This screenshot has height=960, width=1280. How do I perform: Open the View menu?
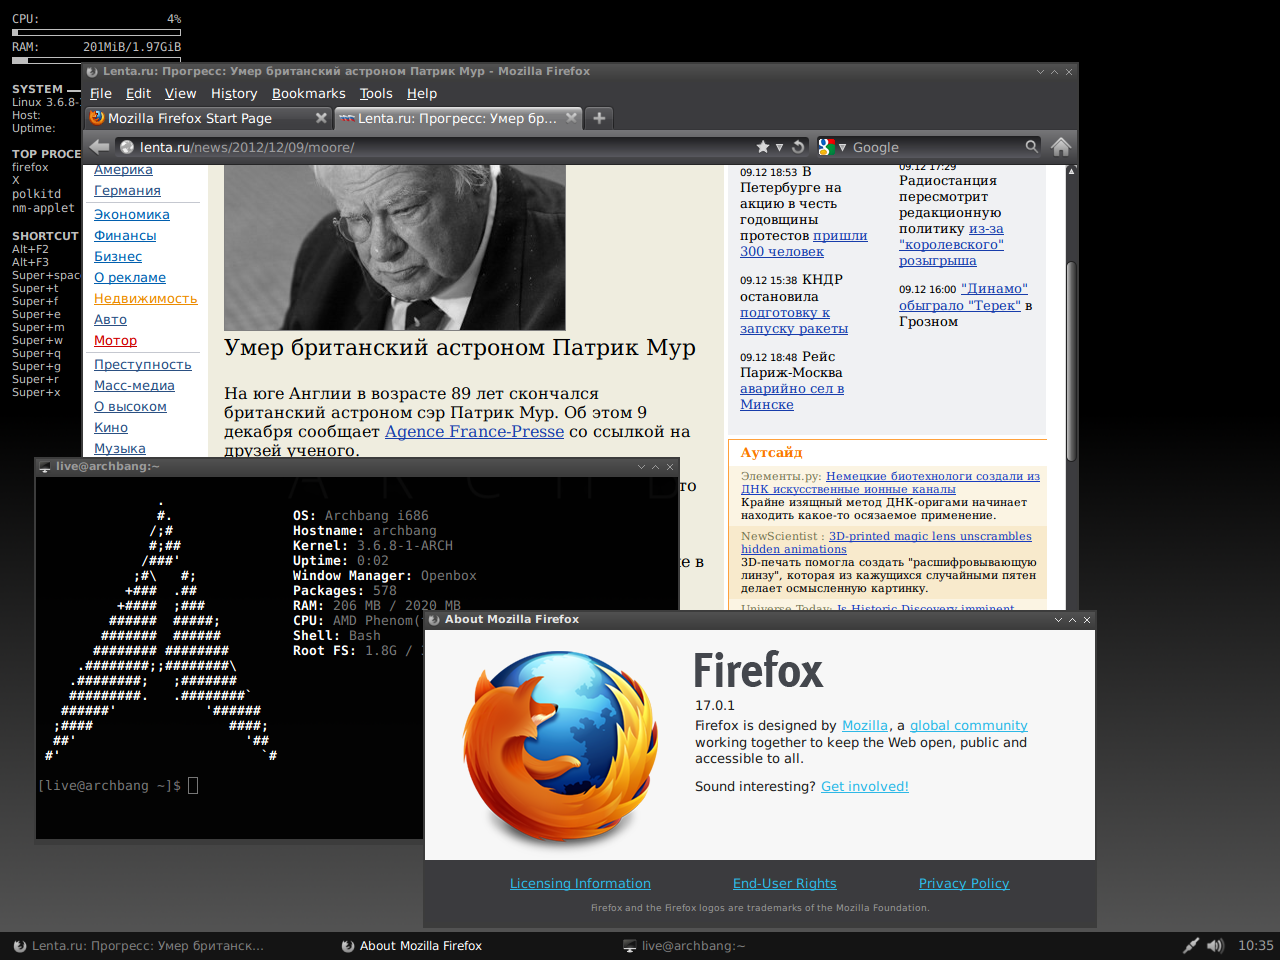click(180, 93)
